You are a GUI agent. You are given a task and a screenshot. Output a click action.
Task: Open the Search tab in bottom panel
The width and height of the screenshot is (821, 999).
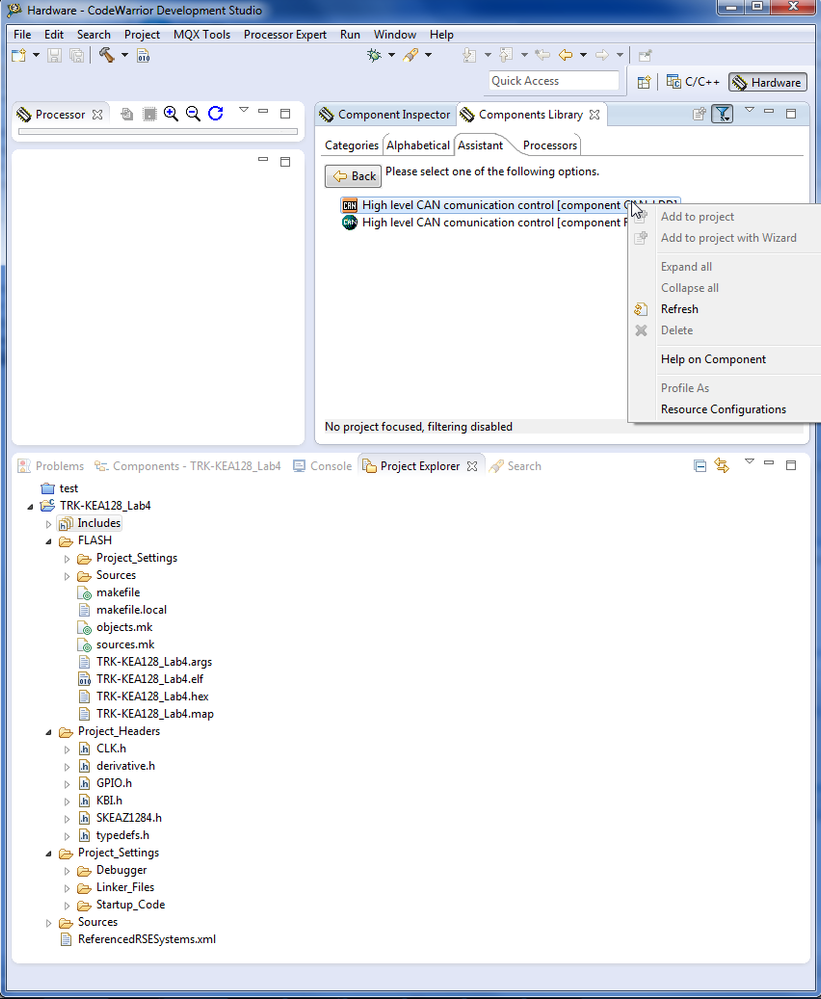point(516,466)
